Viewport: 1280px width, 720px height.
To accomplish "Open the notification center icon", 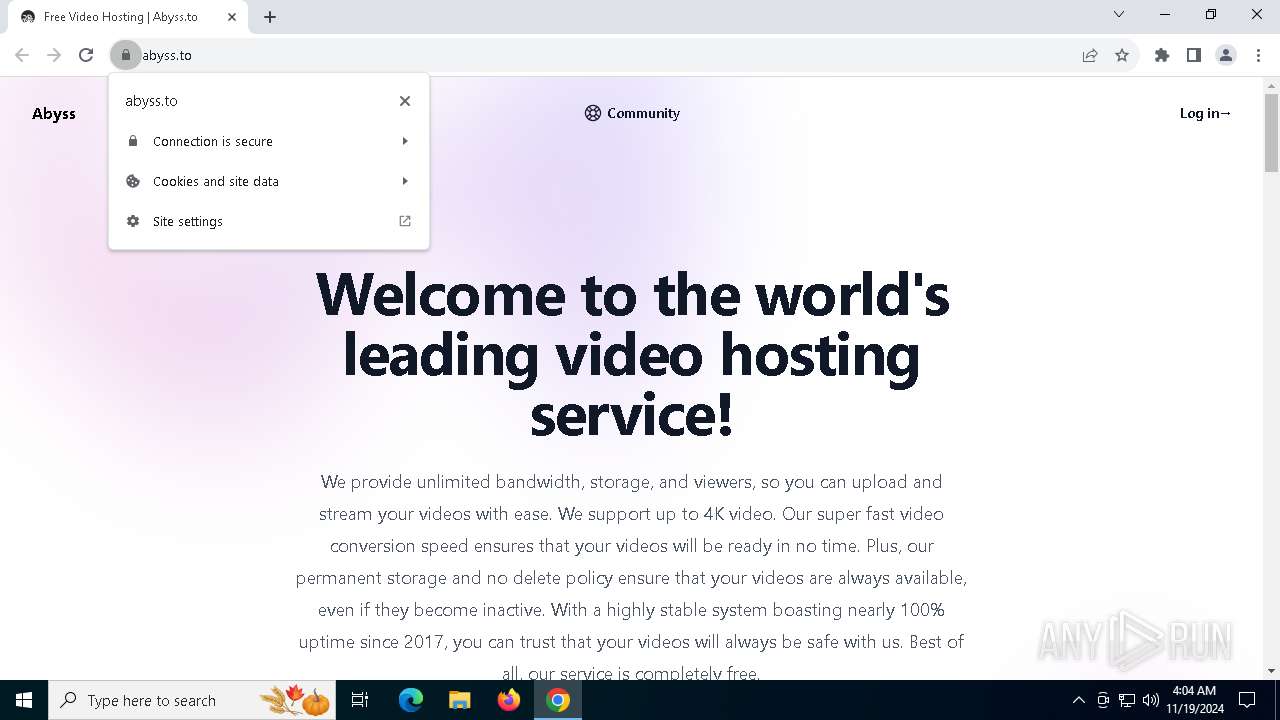I will pyautogui.click(x=1247, y=700).
